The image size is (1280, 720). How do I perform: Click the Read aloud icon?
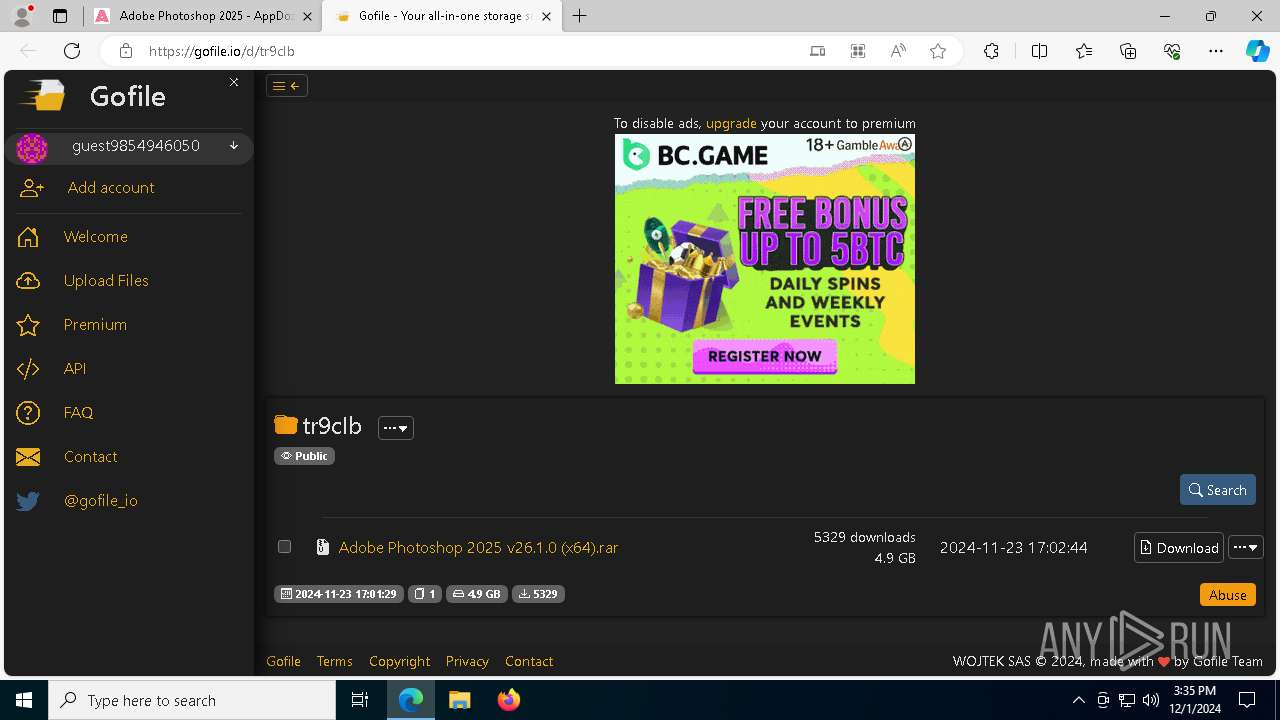click(898, 51)
